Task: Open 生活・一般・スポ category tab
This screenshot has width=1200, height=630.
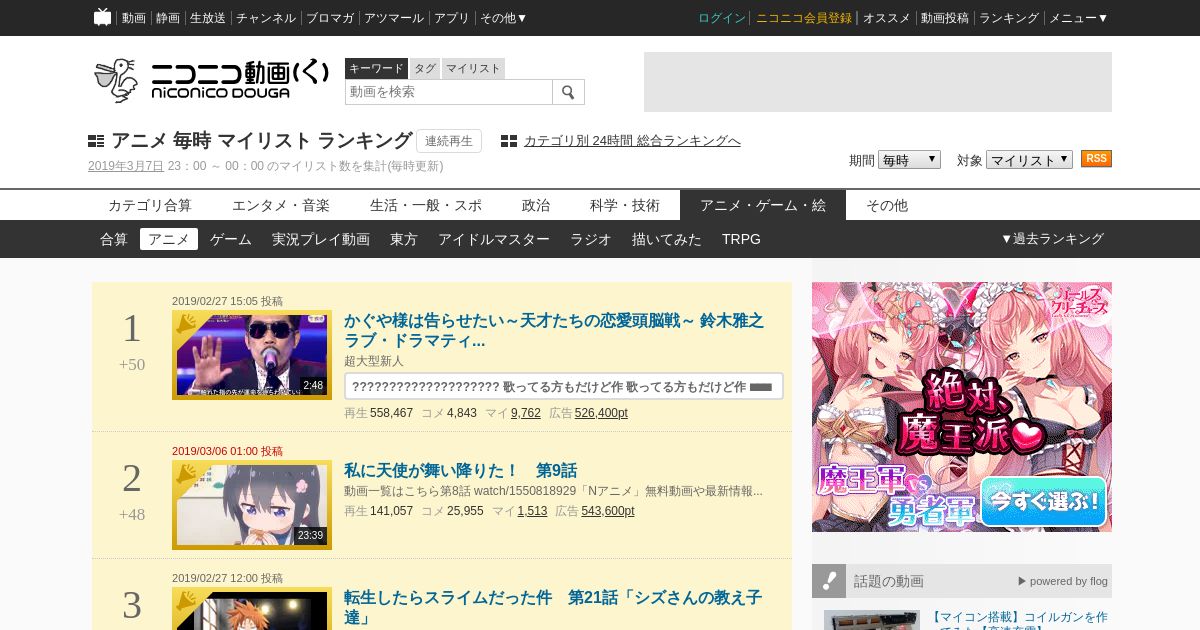Action: point(426,205)
